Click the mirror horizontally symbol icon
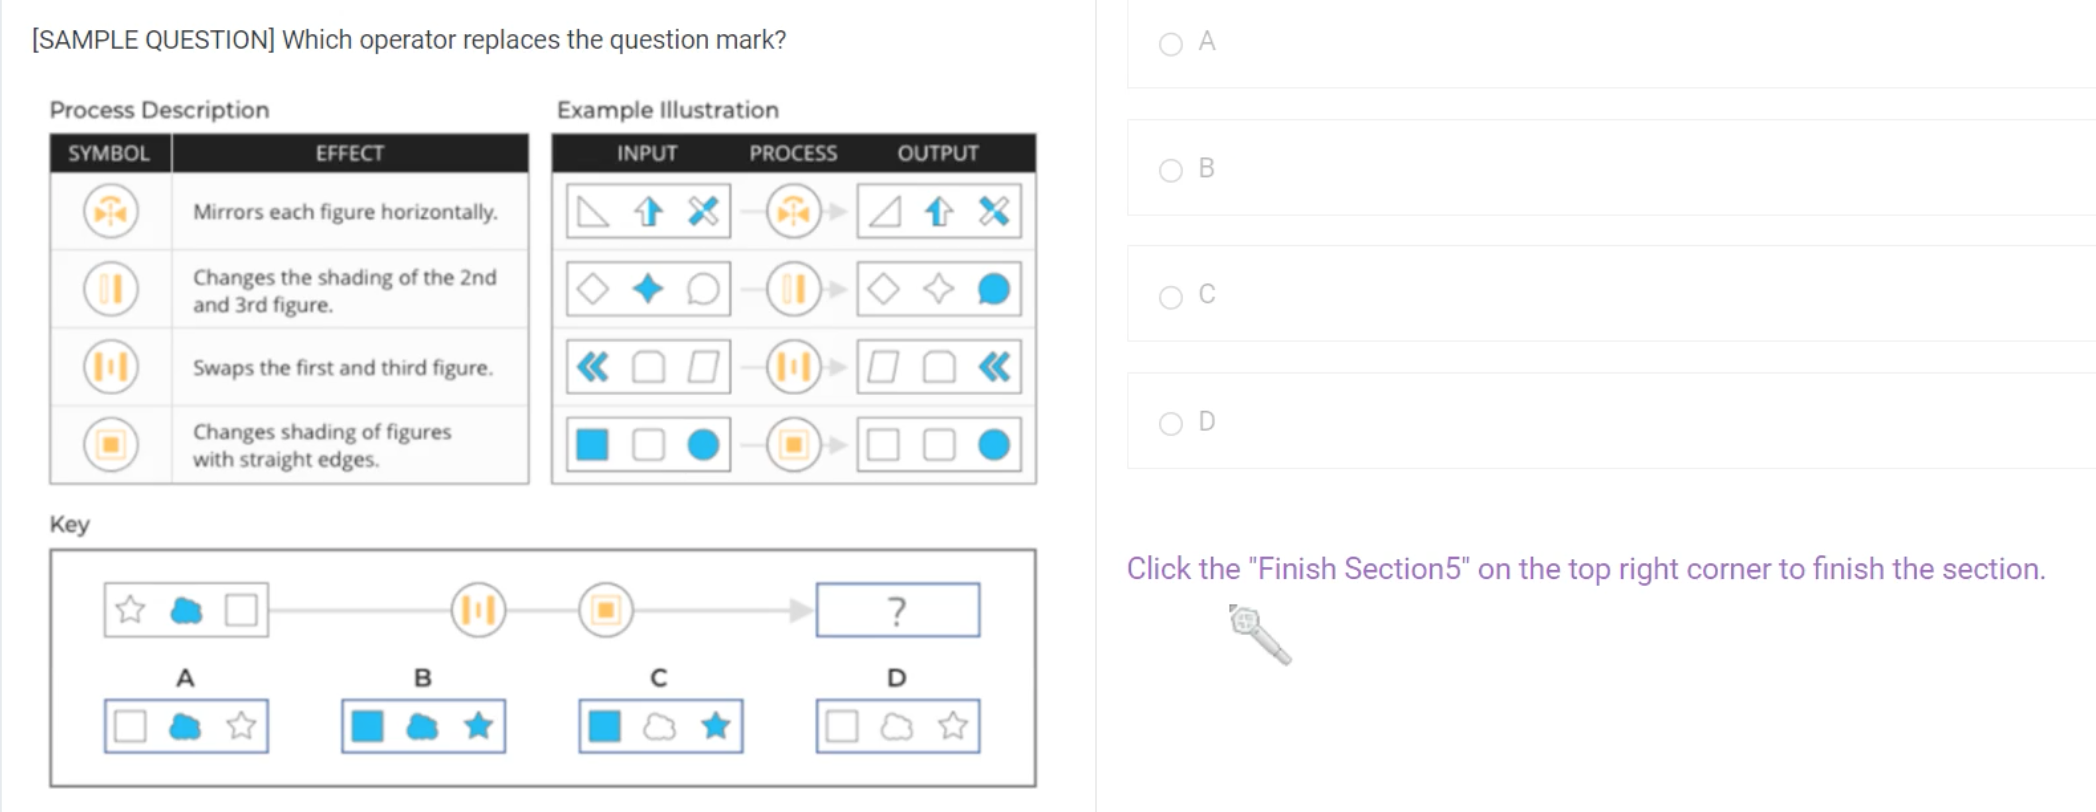2096x812 pixels. click(111, 212)
